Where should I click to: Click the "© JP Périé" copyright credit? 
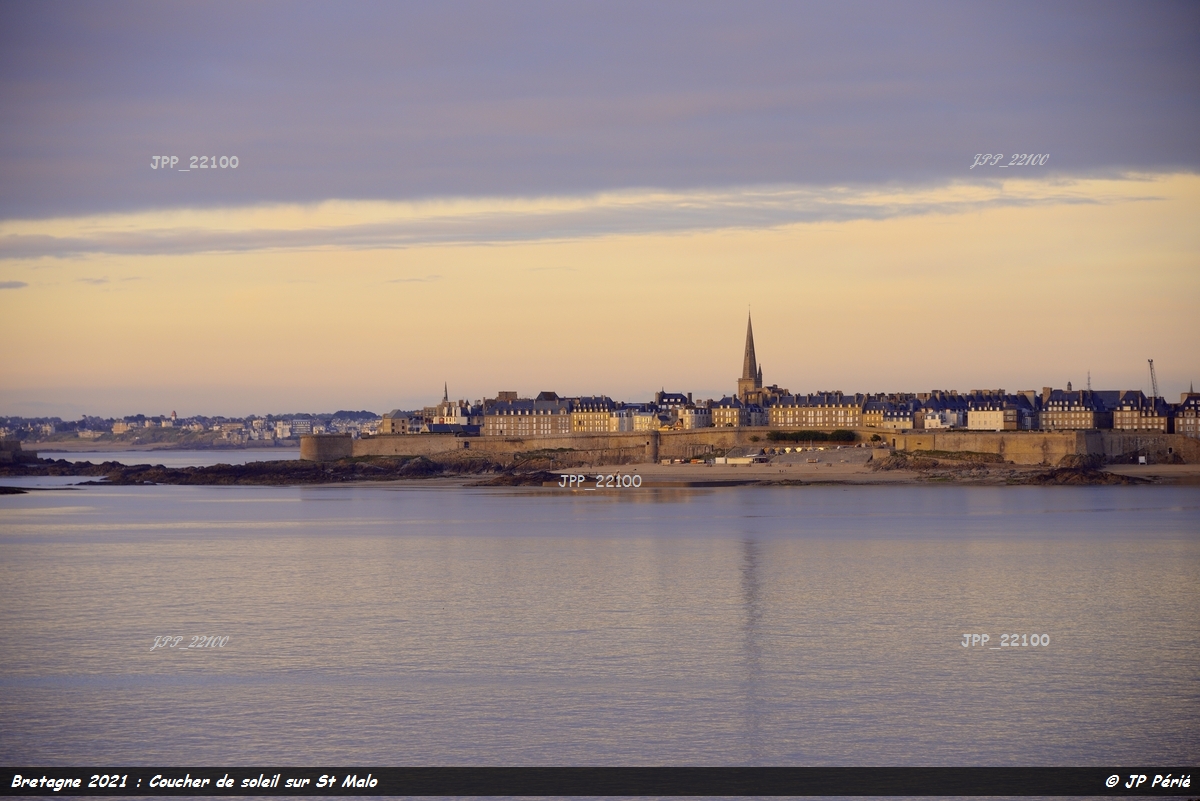pos(1148,781)
